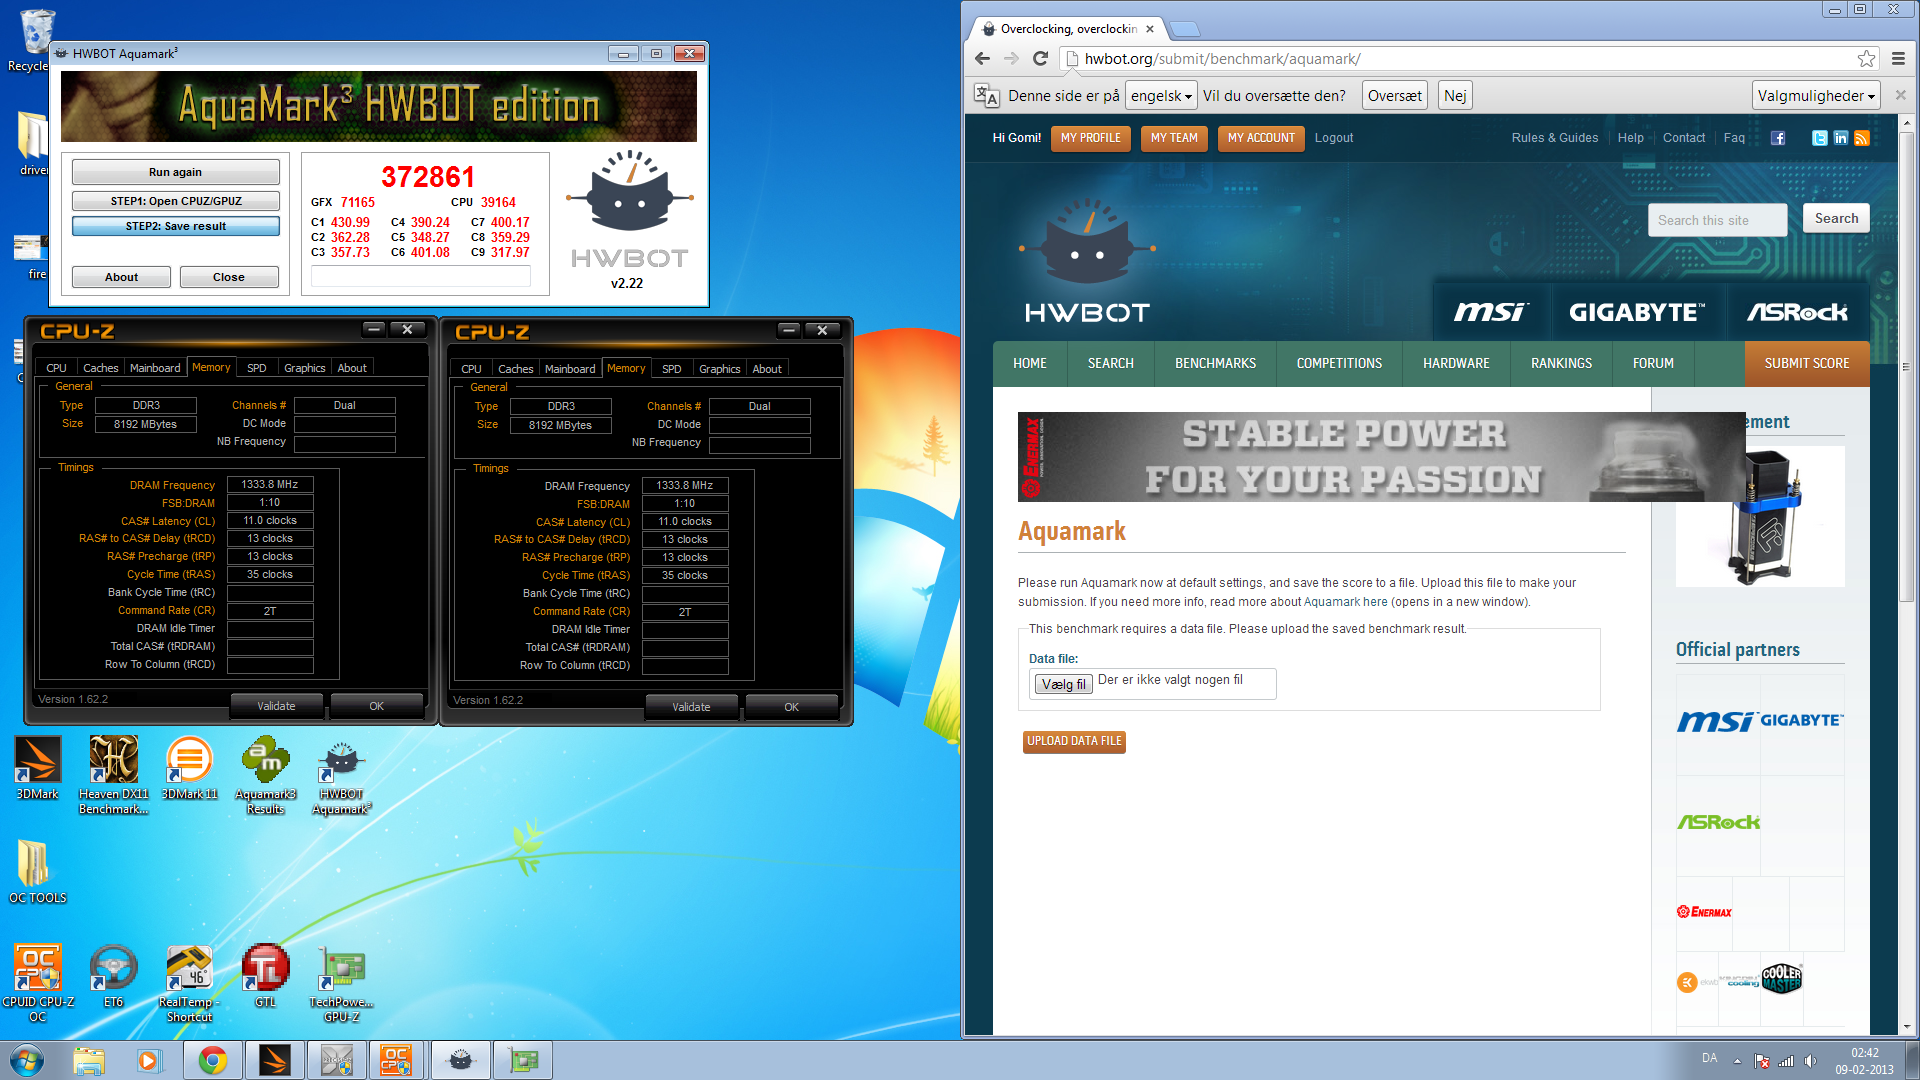Viewport: 1920px width, 1080px height.
Task: Open the engelsk language dropdown
Action: (x=1161, y=96)
